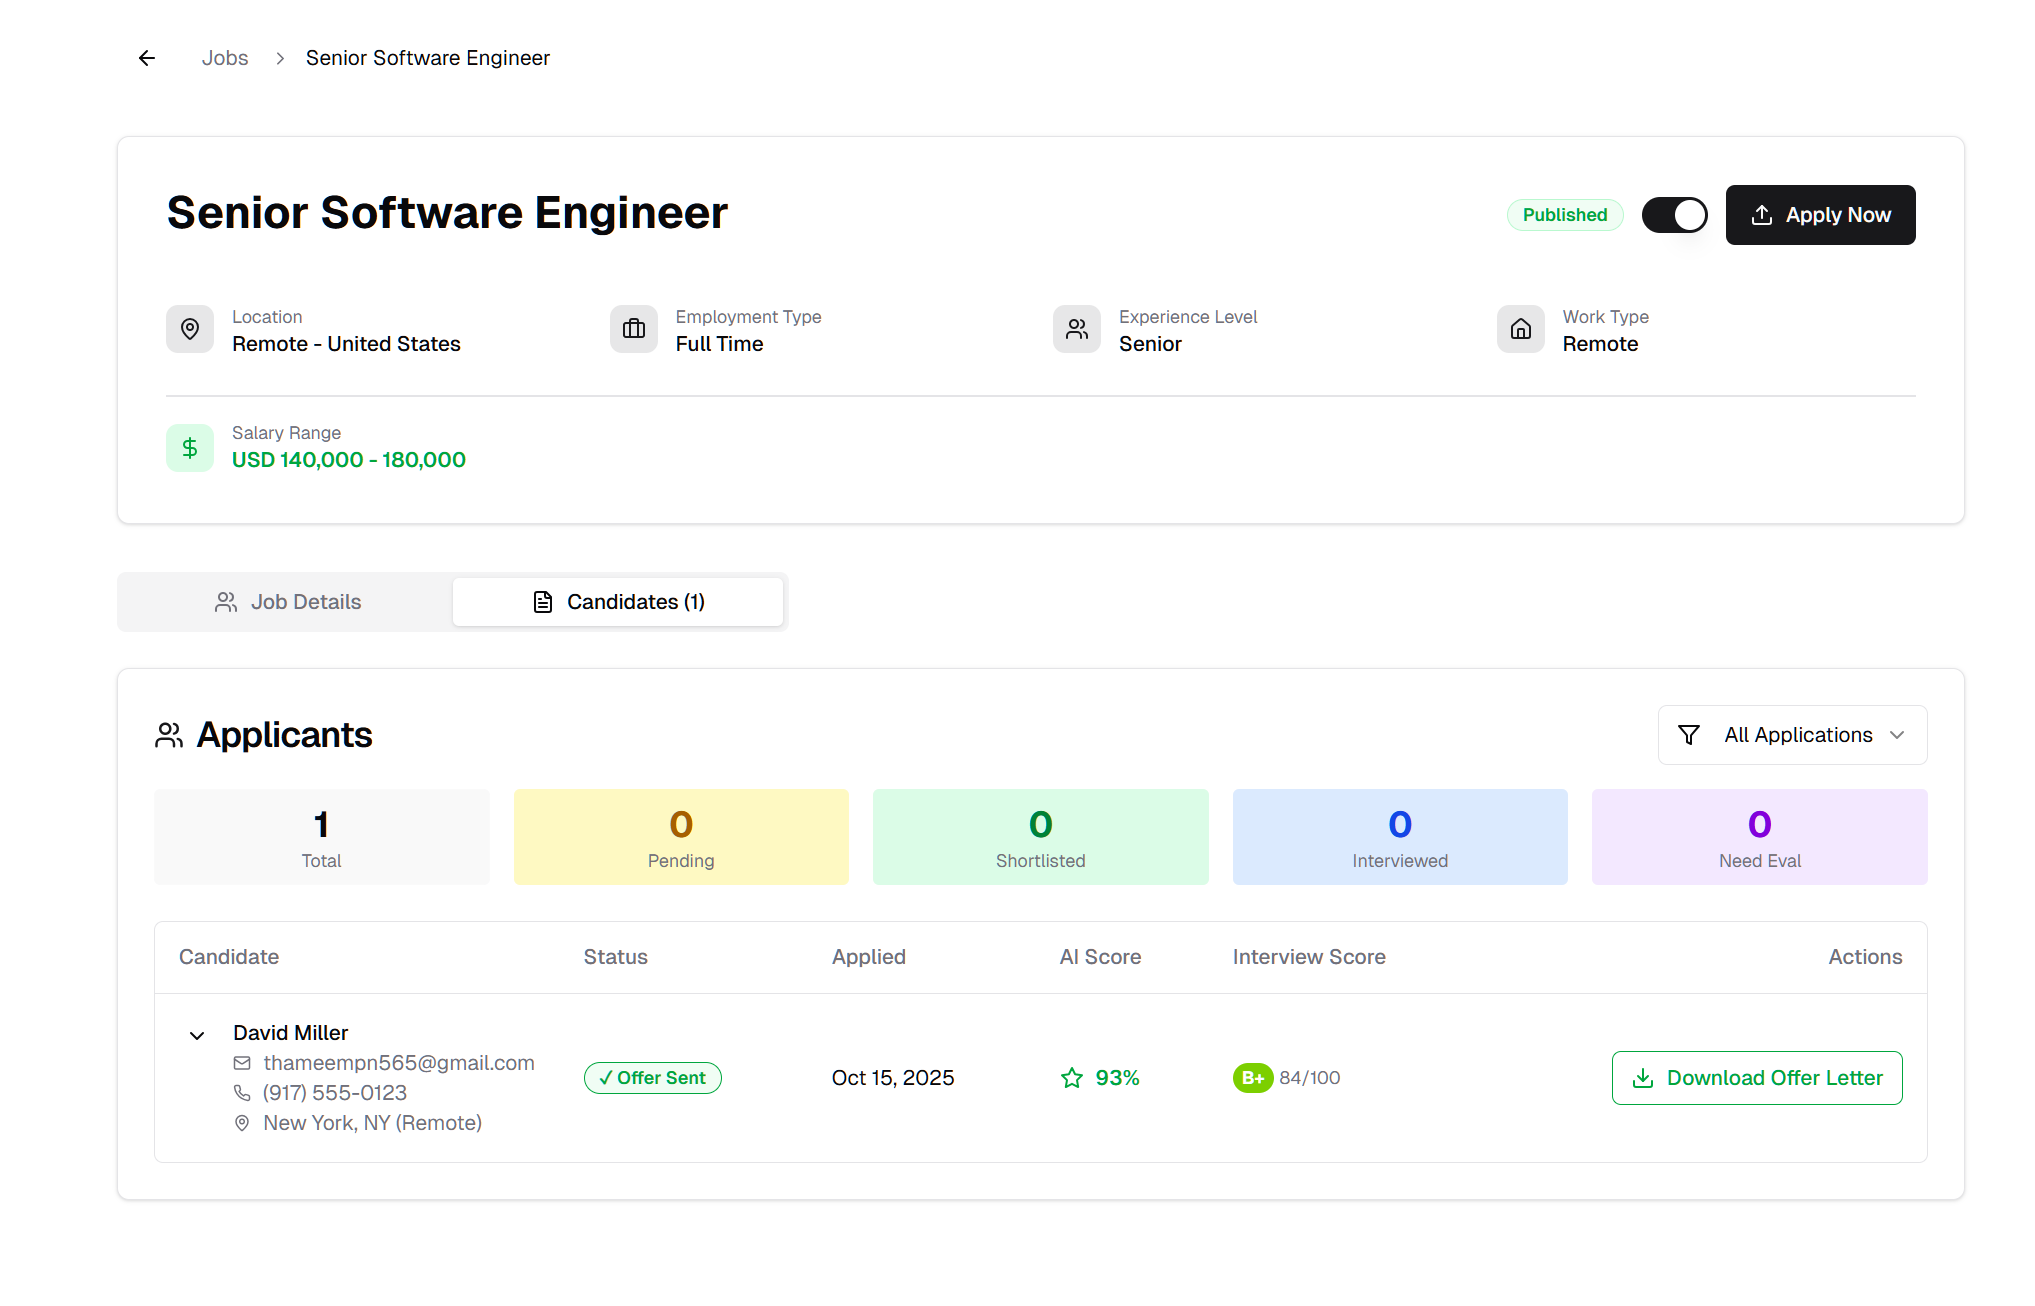Click the B+ interview grade badge
This screenshot has width=2035, height=1306.
(1252, 1078)
